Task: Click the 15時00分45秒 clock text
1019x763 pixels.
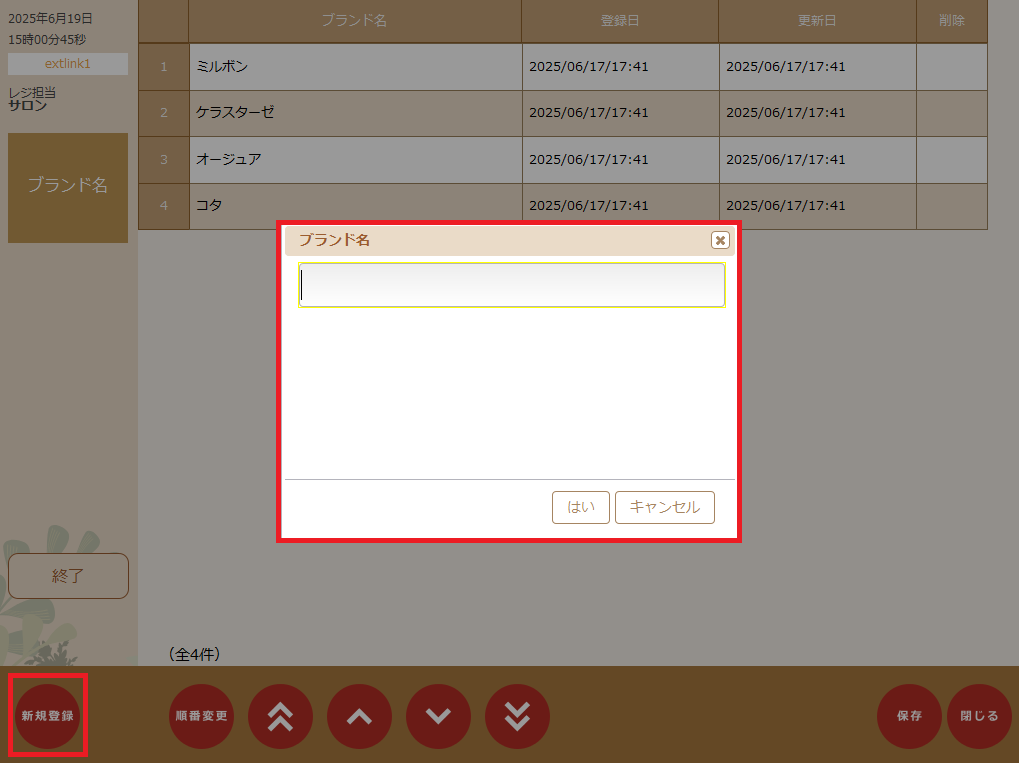Action: coord(47,40)
